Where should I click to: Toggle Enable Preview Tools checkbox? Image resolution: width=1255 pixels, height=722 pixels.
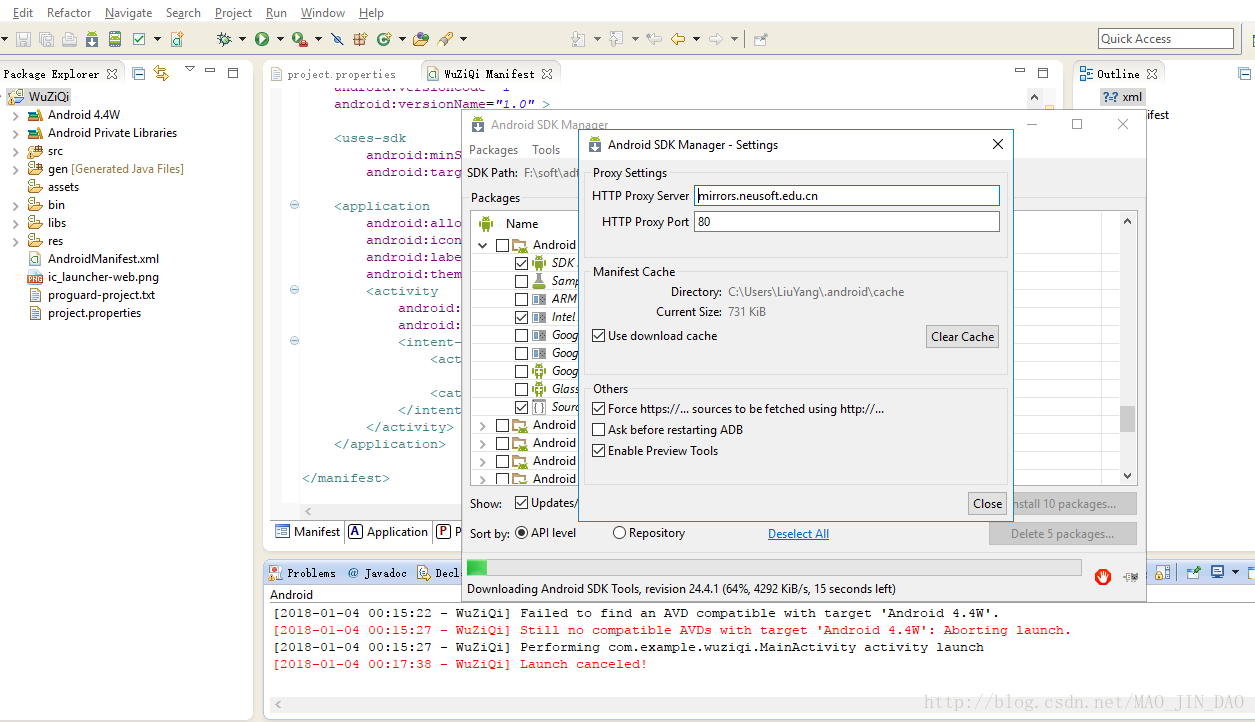pos(599,451)
